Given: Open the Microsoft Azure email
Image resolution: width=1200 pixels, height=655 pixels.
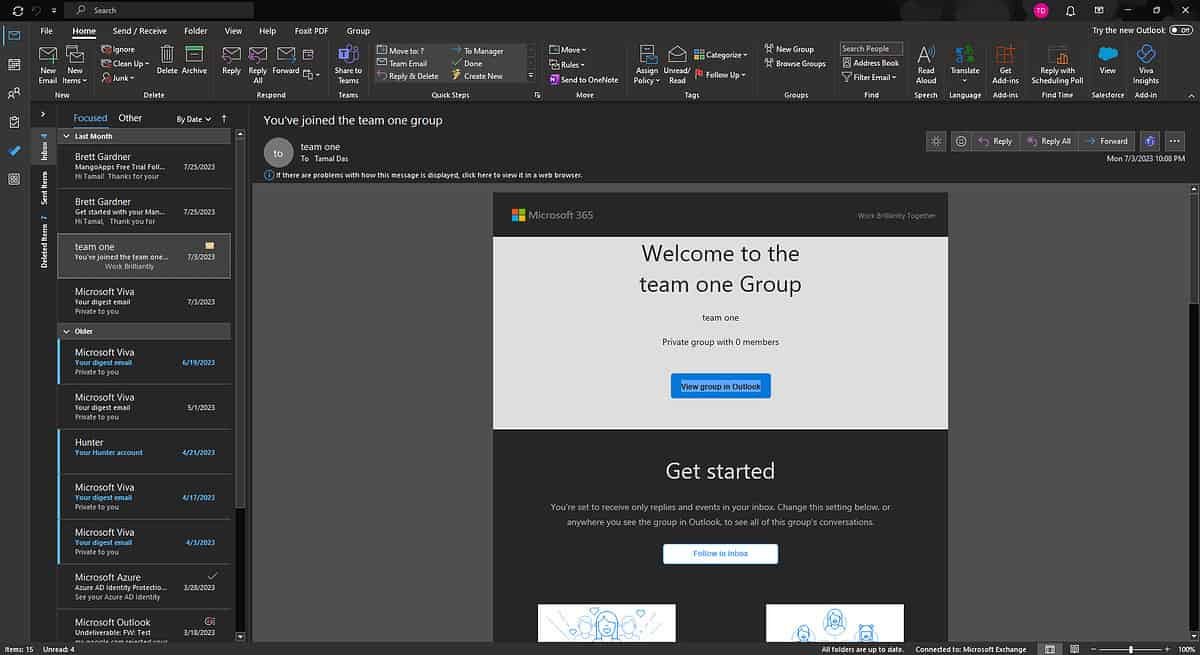Looking at the screenshot, I should (x=145, y=587).
